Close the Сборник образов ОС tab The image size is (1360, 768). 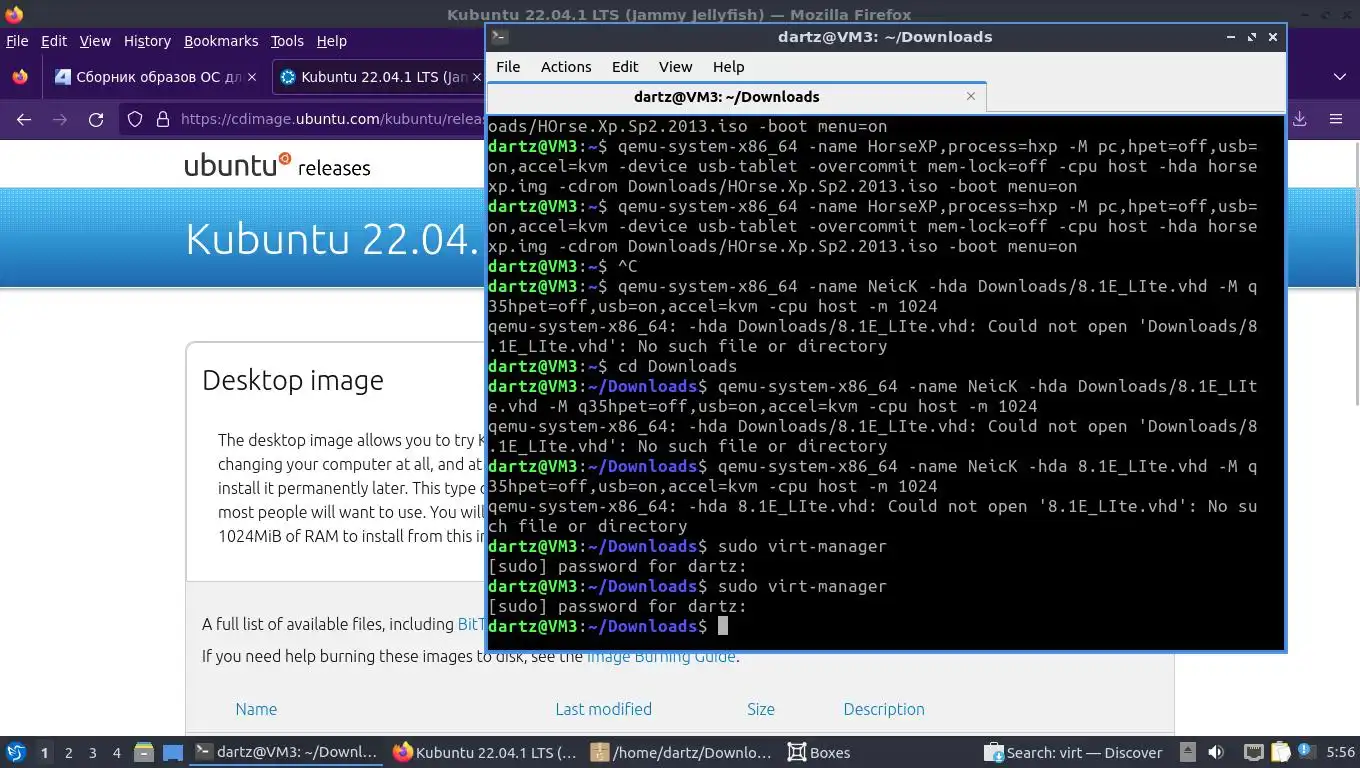tap(252, 77)
